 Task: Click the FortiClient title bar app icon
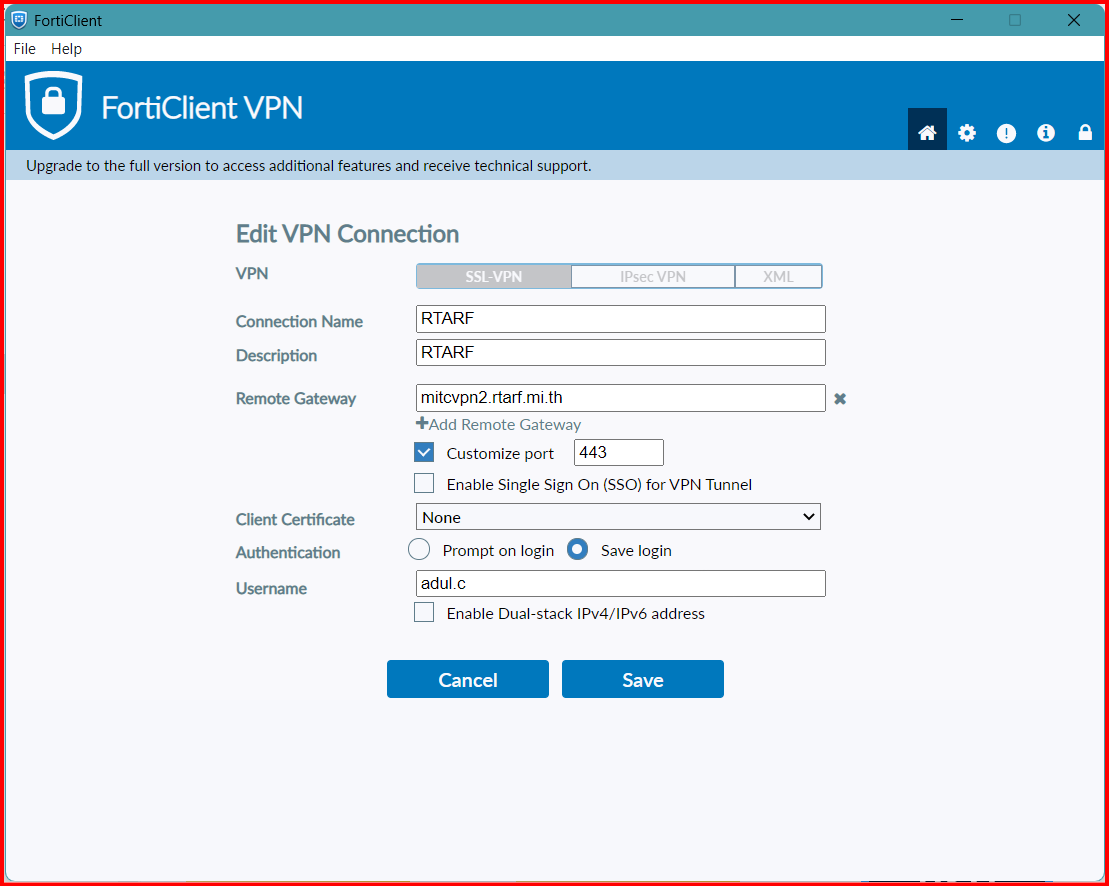point(20,21)
